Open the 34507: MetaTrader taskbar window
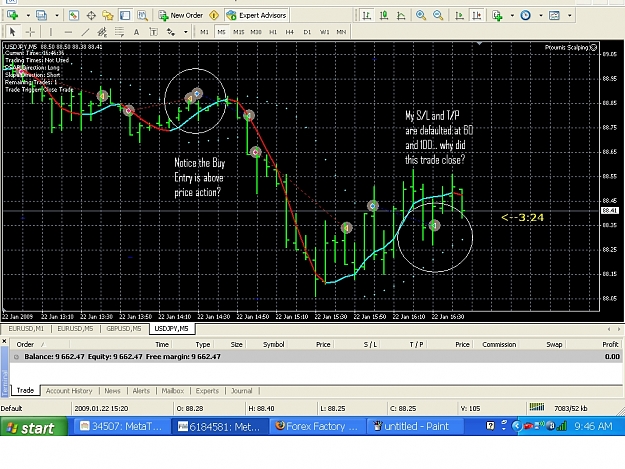This screenshot has width=625, height=469. tap(121, 427)
